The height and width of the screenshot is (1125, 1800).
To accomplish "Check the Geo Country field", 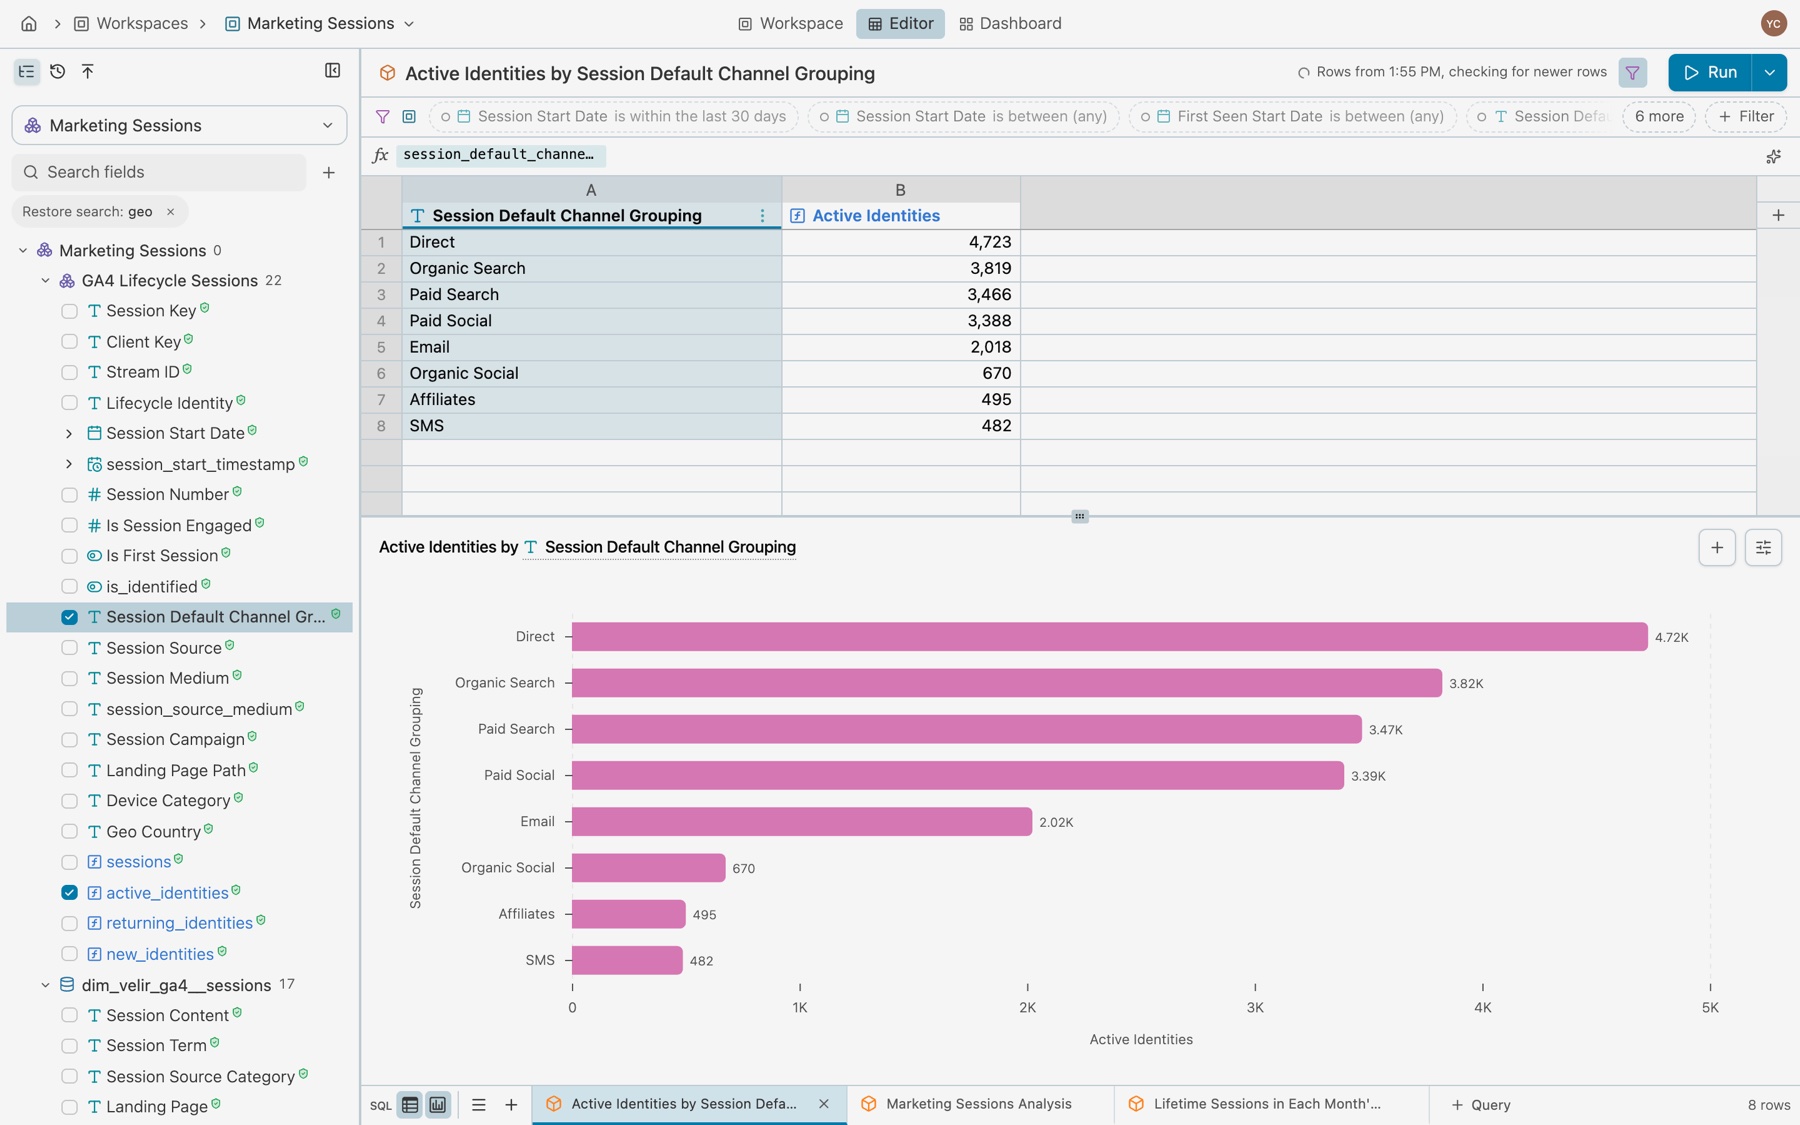I will 69,832.
